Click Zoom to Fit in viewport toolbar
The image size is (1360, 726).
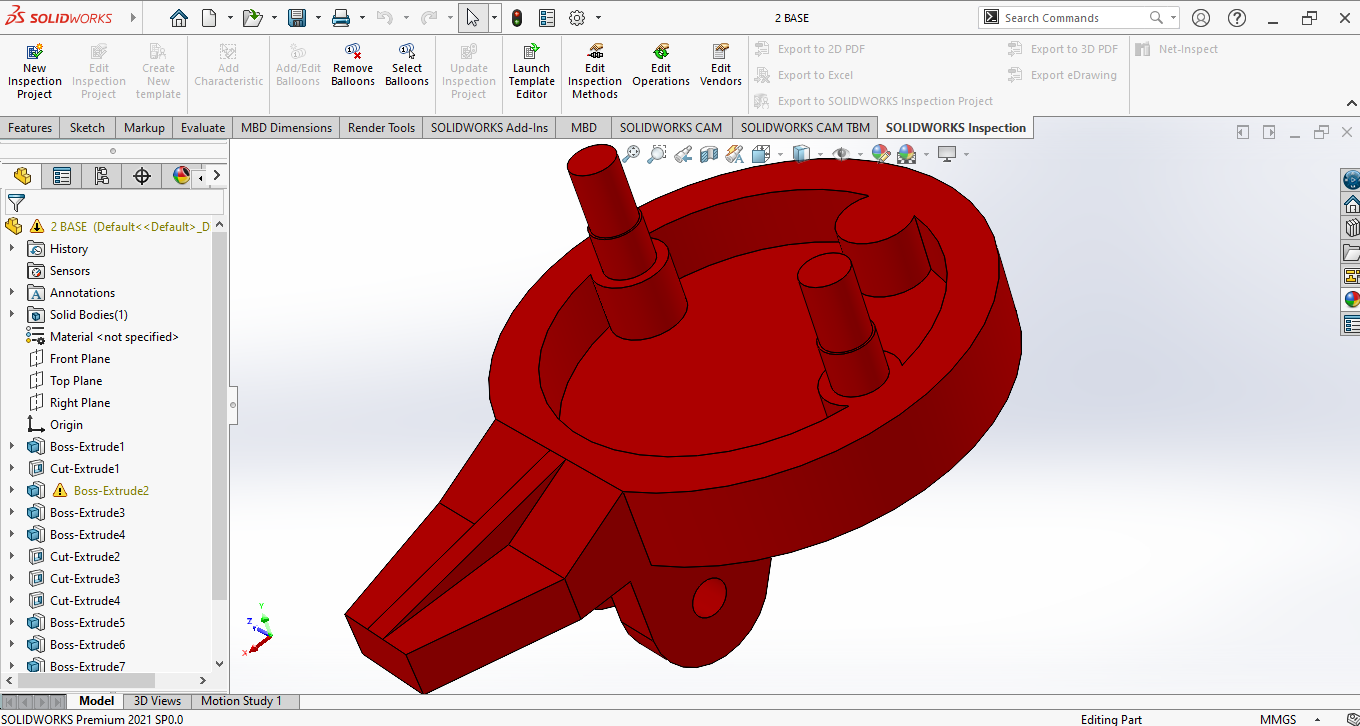[631, 154]
